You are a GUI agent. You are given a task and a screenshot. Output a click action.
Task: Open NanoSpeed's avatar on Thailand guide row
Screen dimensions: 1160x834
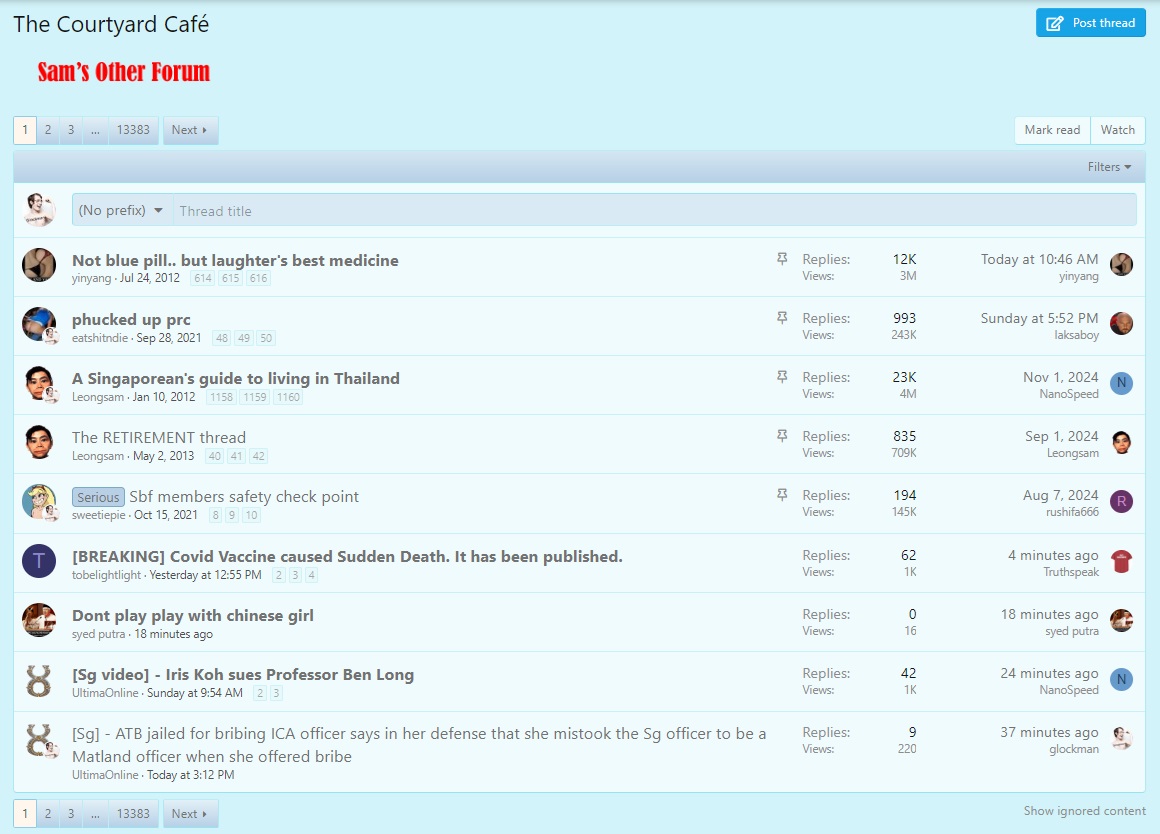[1121, 383]
